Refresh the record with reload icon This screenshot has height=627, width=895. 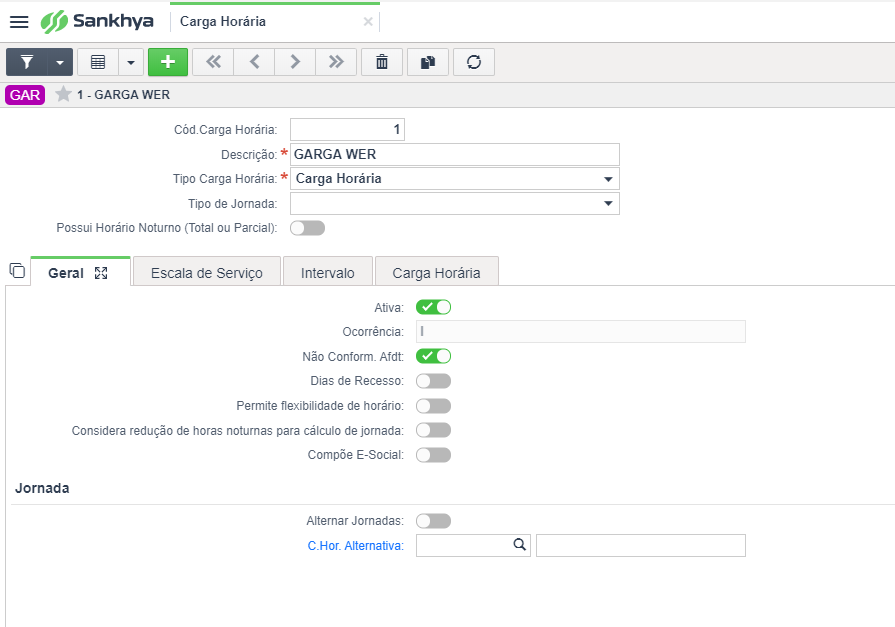[x=474, y=62]
